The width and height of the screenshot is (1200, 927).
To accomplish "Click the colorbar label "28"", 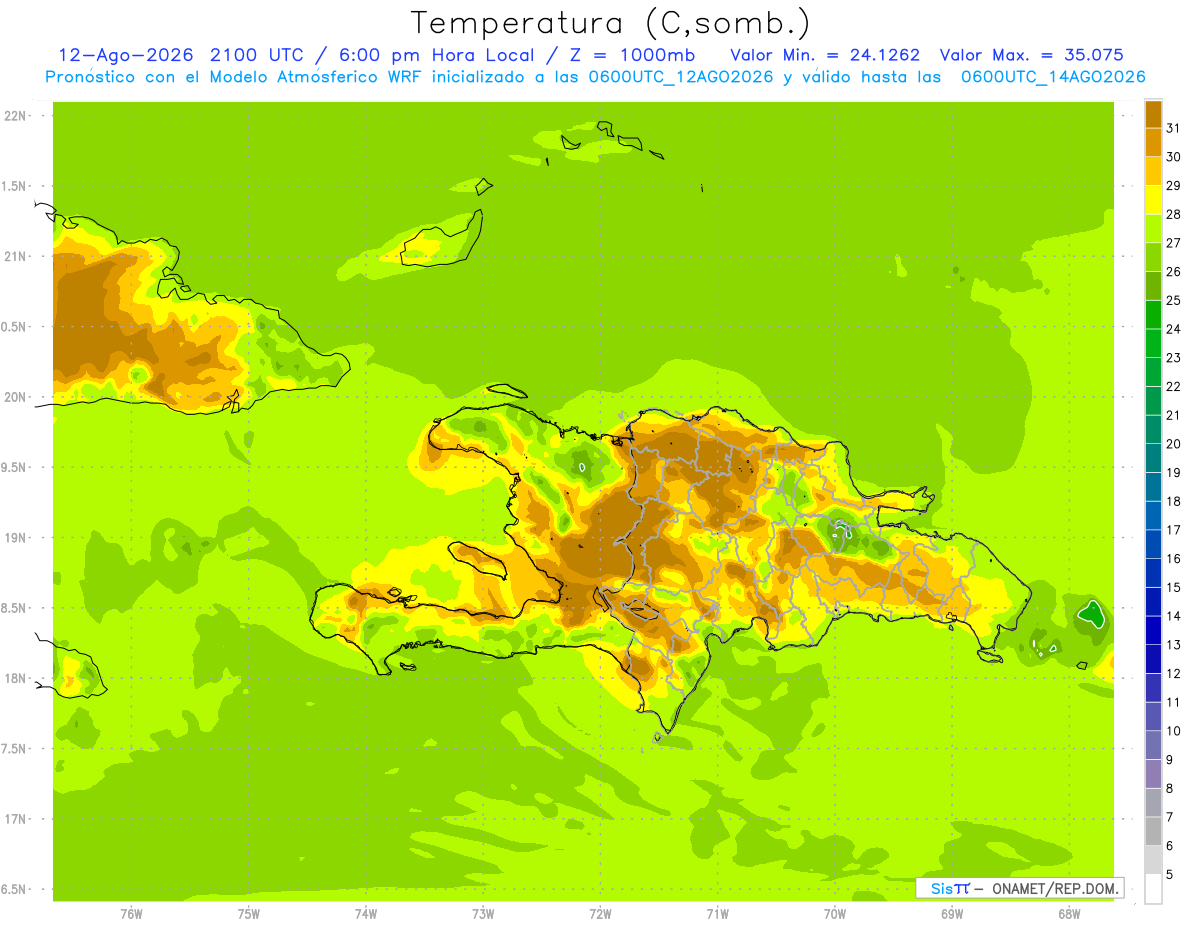I will click(1173, 214).
